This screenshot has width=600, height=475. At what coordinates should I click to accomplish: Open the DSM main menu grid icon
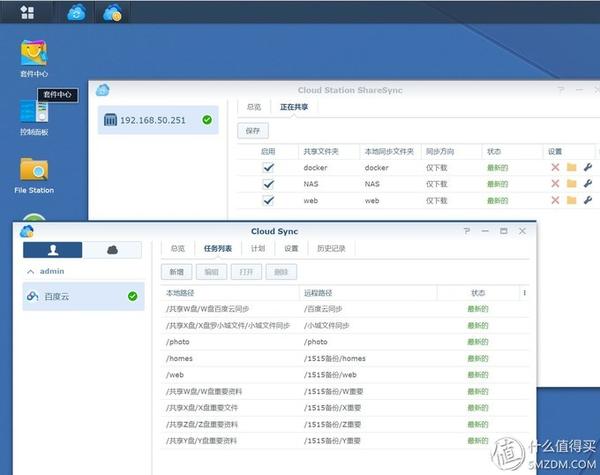(27, 12)
